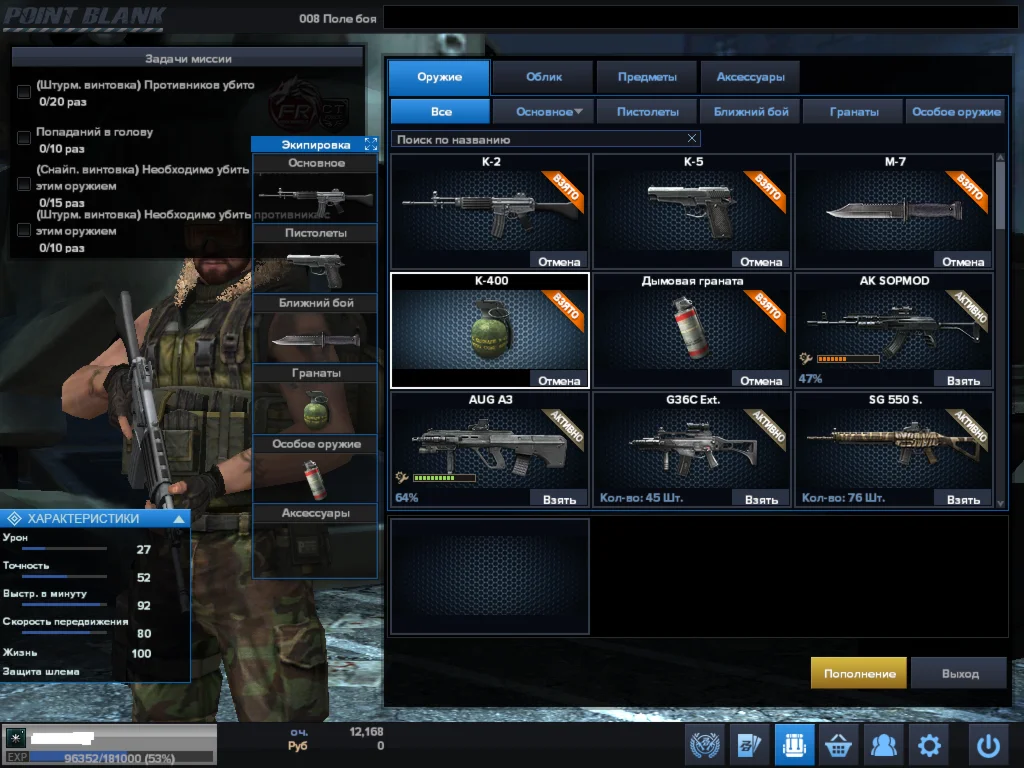This screenshot has height=768, width=1024.
Task: Select the G36C Ext. weapon card
Action: click(x=692, y=449)
